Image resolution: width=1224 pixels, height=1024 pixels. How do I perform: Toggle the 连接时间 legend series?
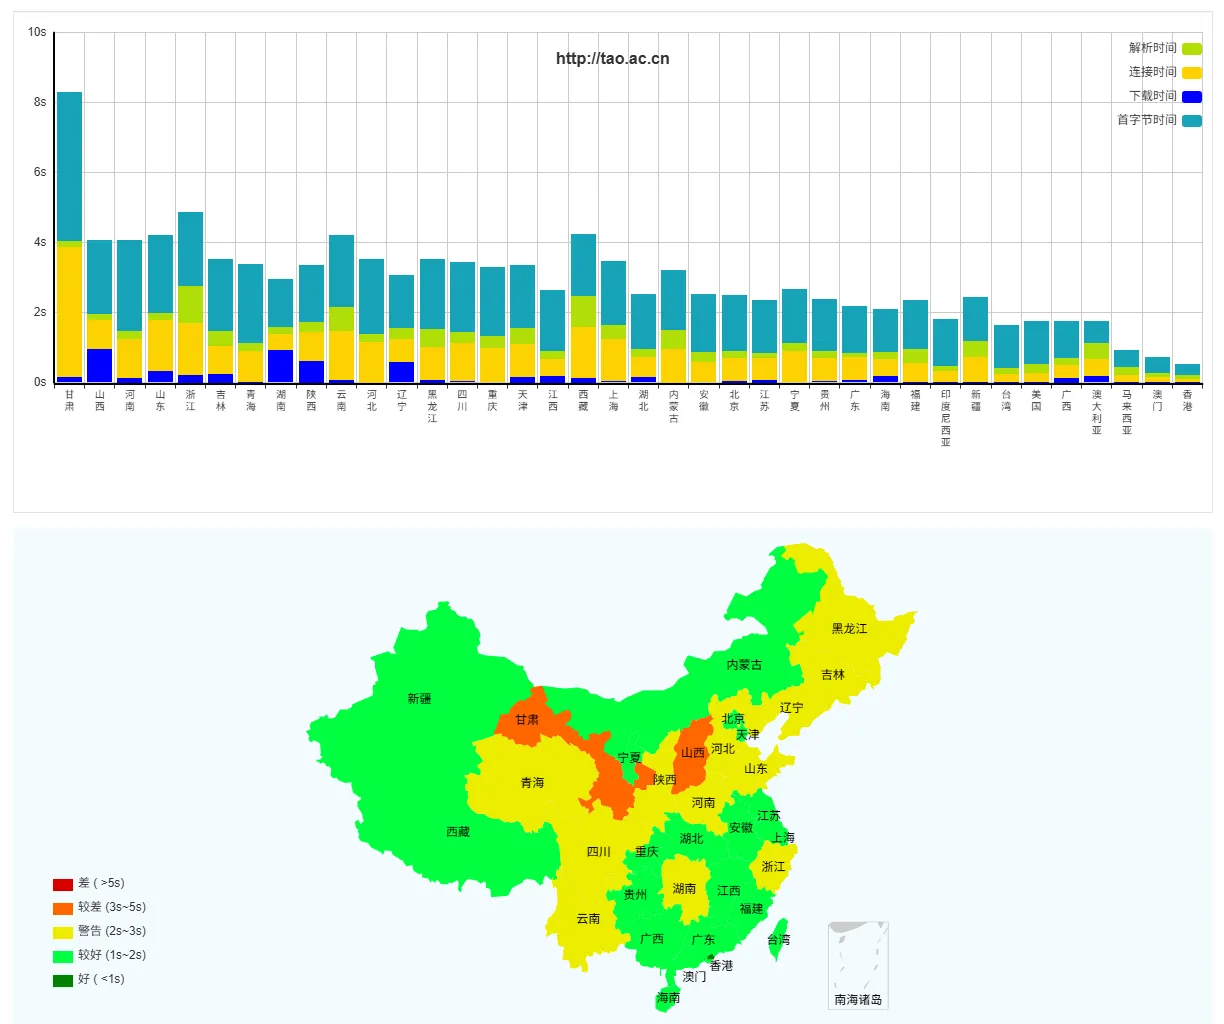point(1191,72)
